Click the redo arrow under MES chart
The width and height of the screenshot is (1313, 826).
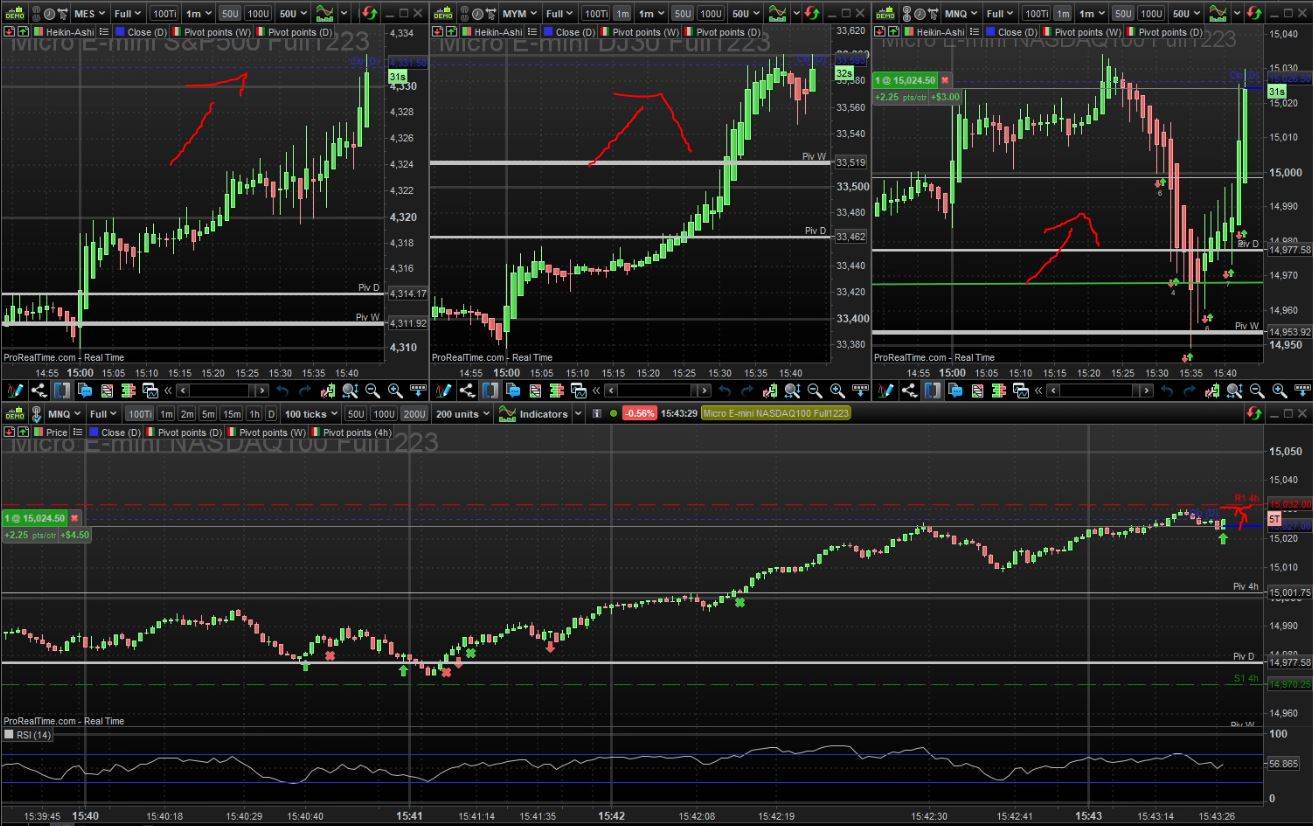click(x=306, y=391)
